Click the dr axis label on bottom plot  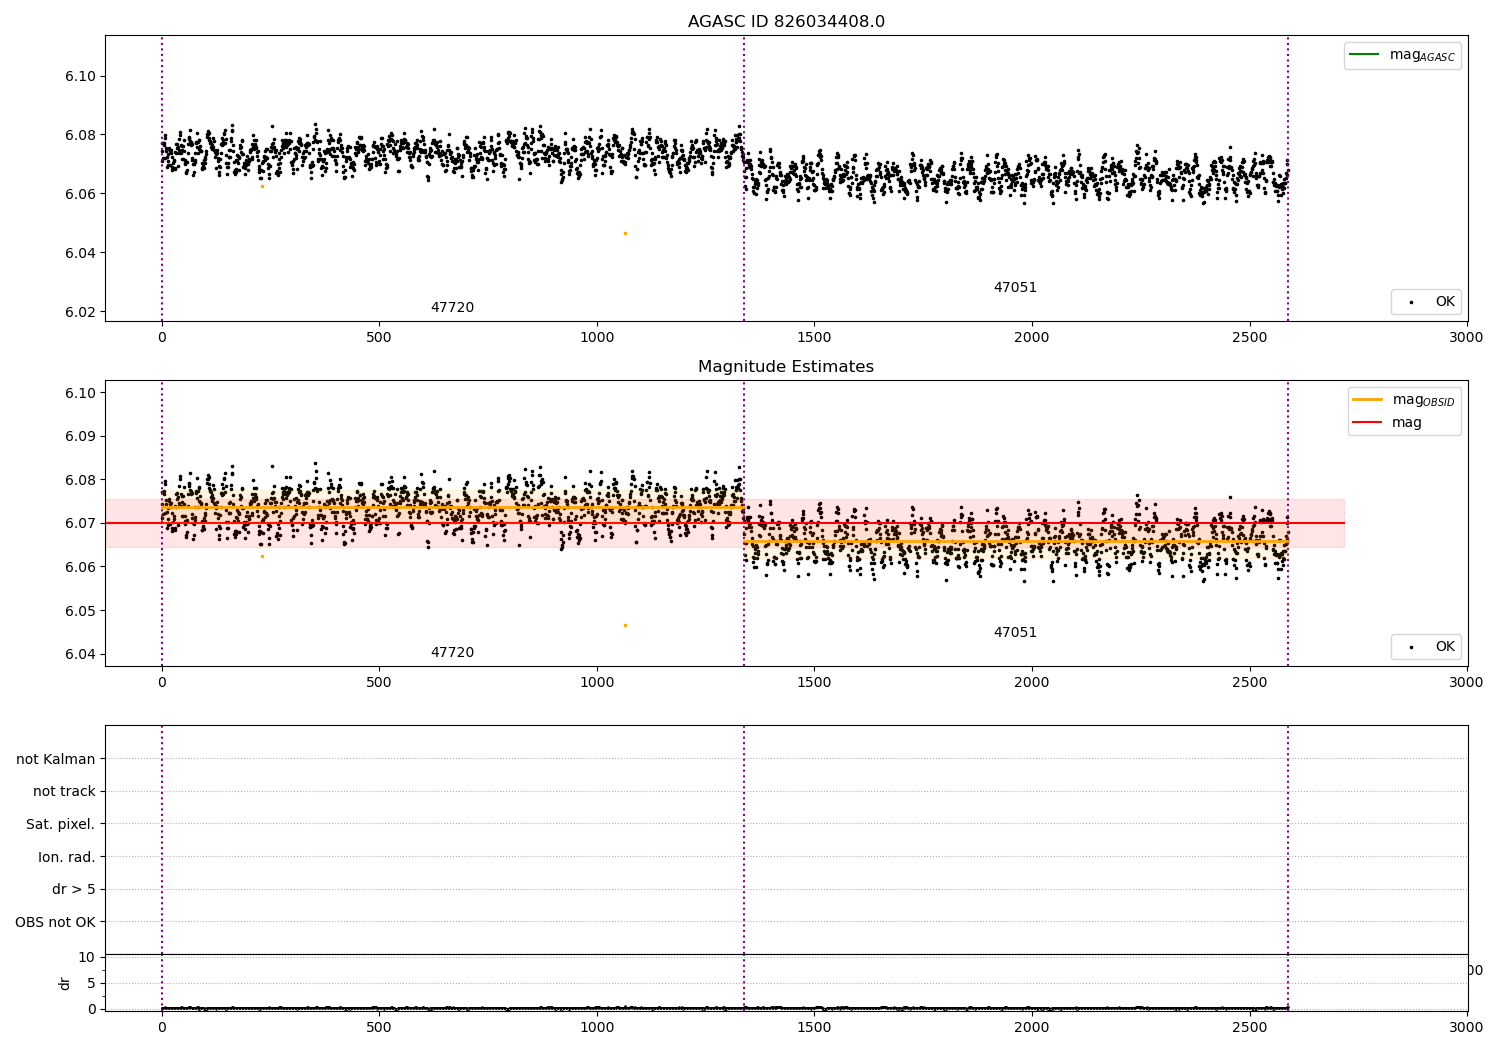65,983
